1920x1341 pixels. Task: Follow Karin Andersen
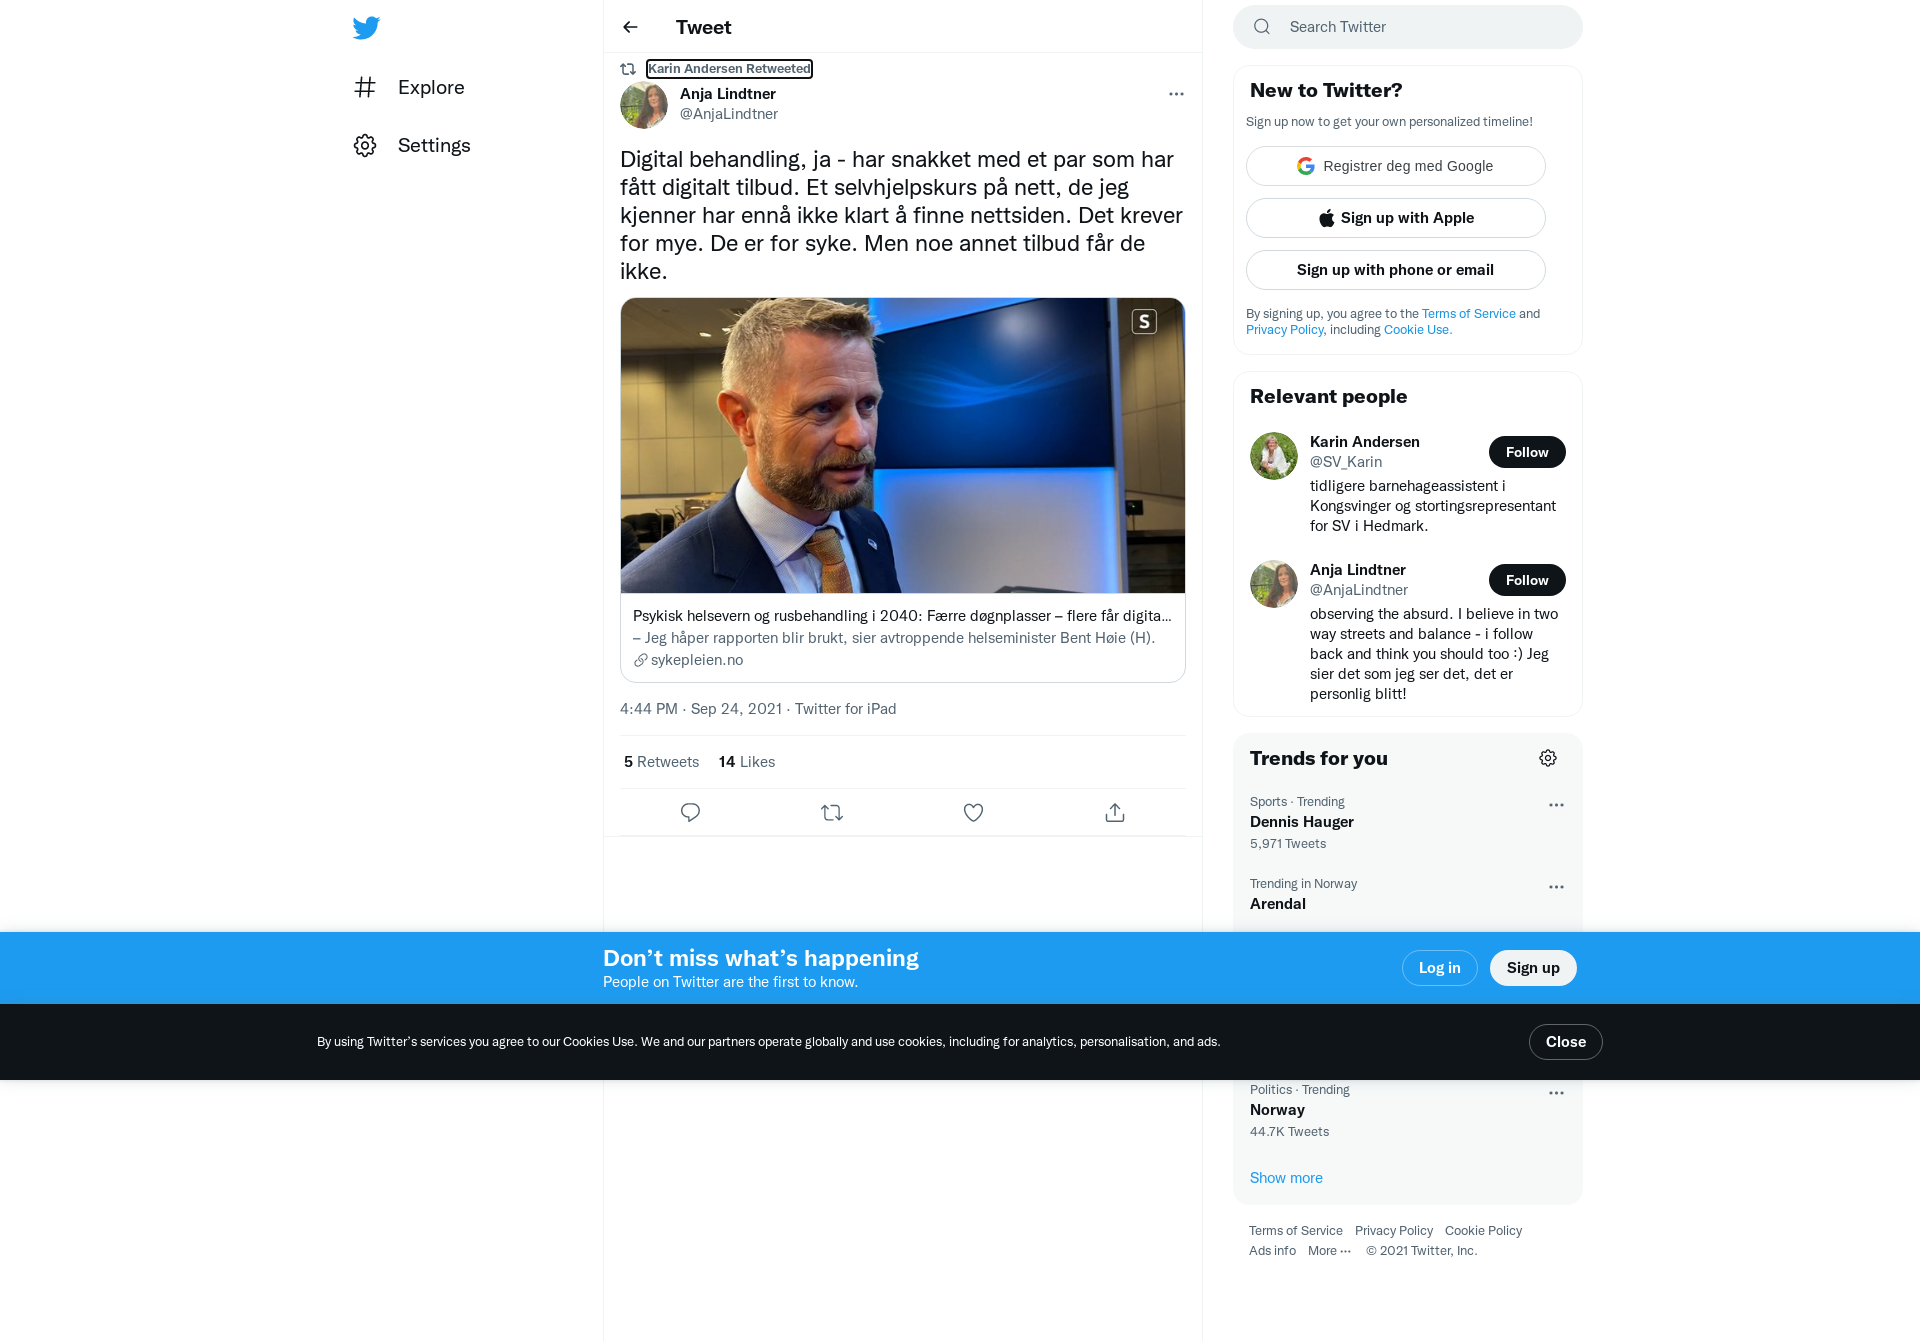click(1527, 452)
